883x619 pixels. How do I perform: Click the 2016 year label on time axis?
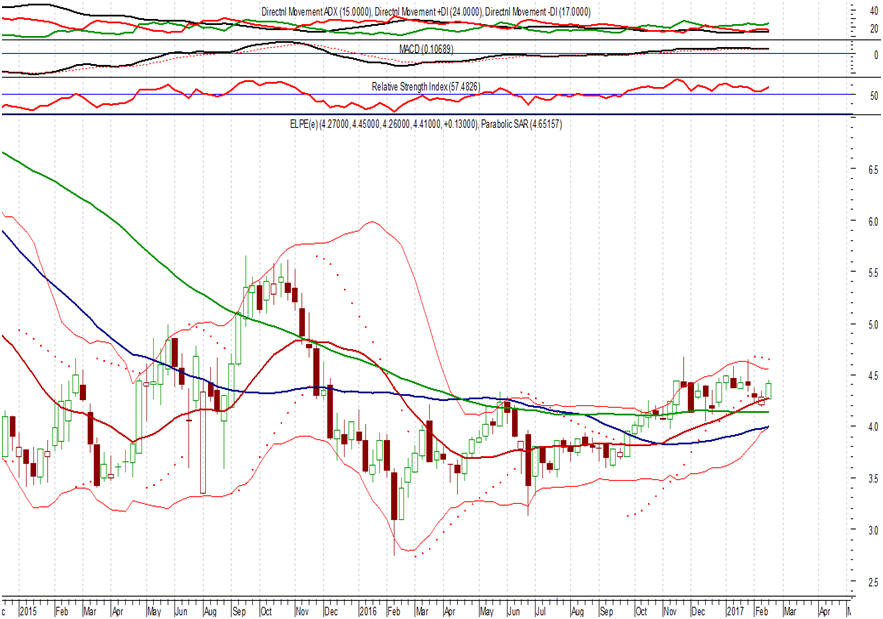368,611
